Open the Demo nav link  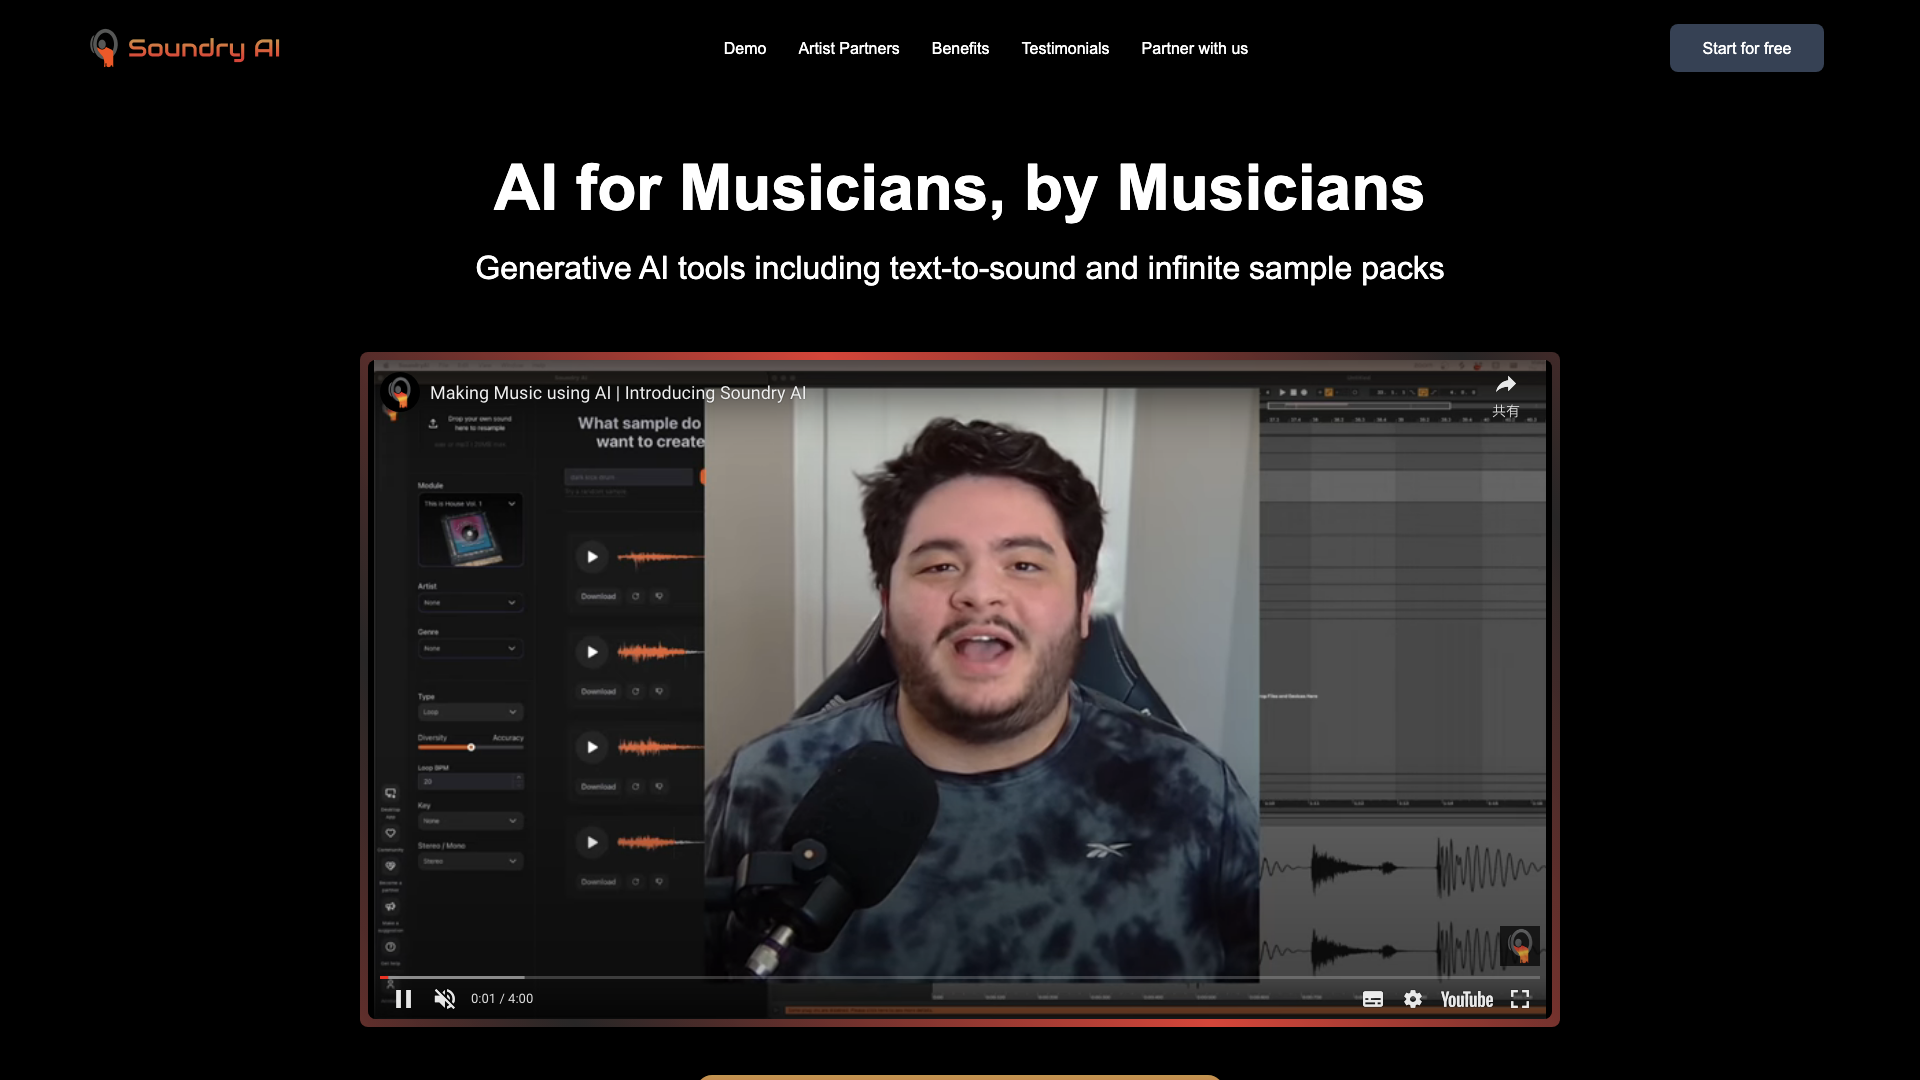(745, 48)
